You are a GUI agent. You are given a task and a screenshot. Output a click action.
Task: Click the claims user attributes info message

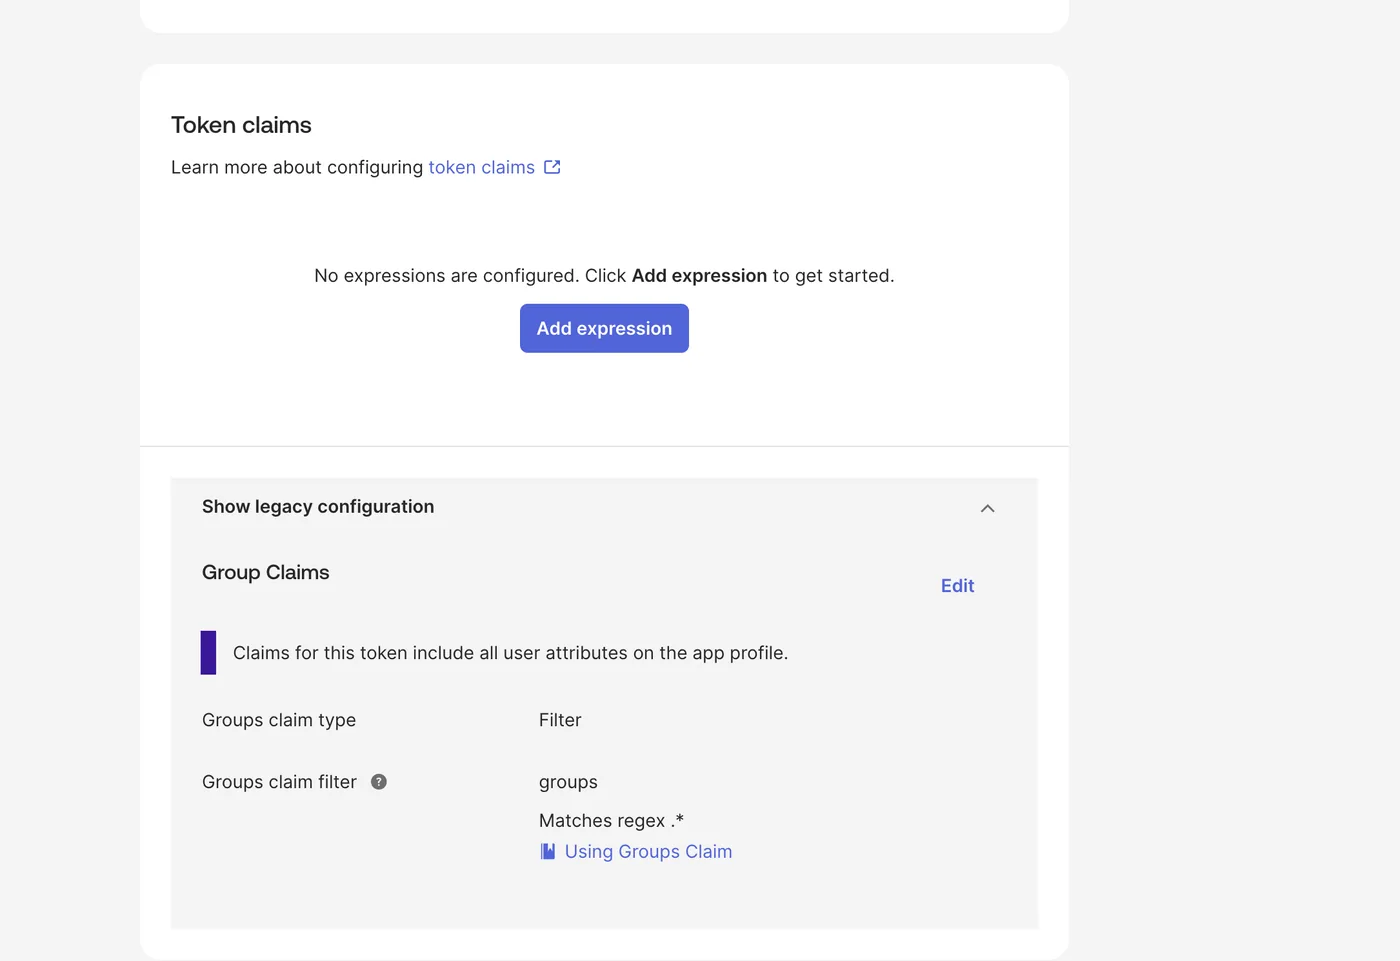pyautogui.click(x=510, y=653)
